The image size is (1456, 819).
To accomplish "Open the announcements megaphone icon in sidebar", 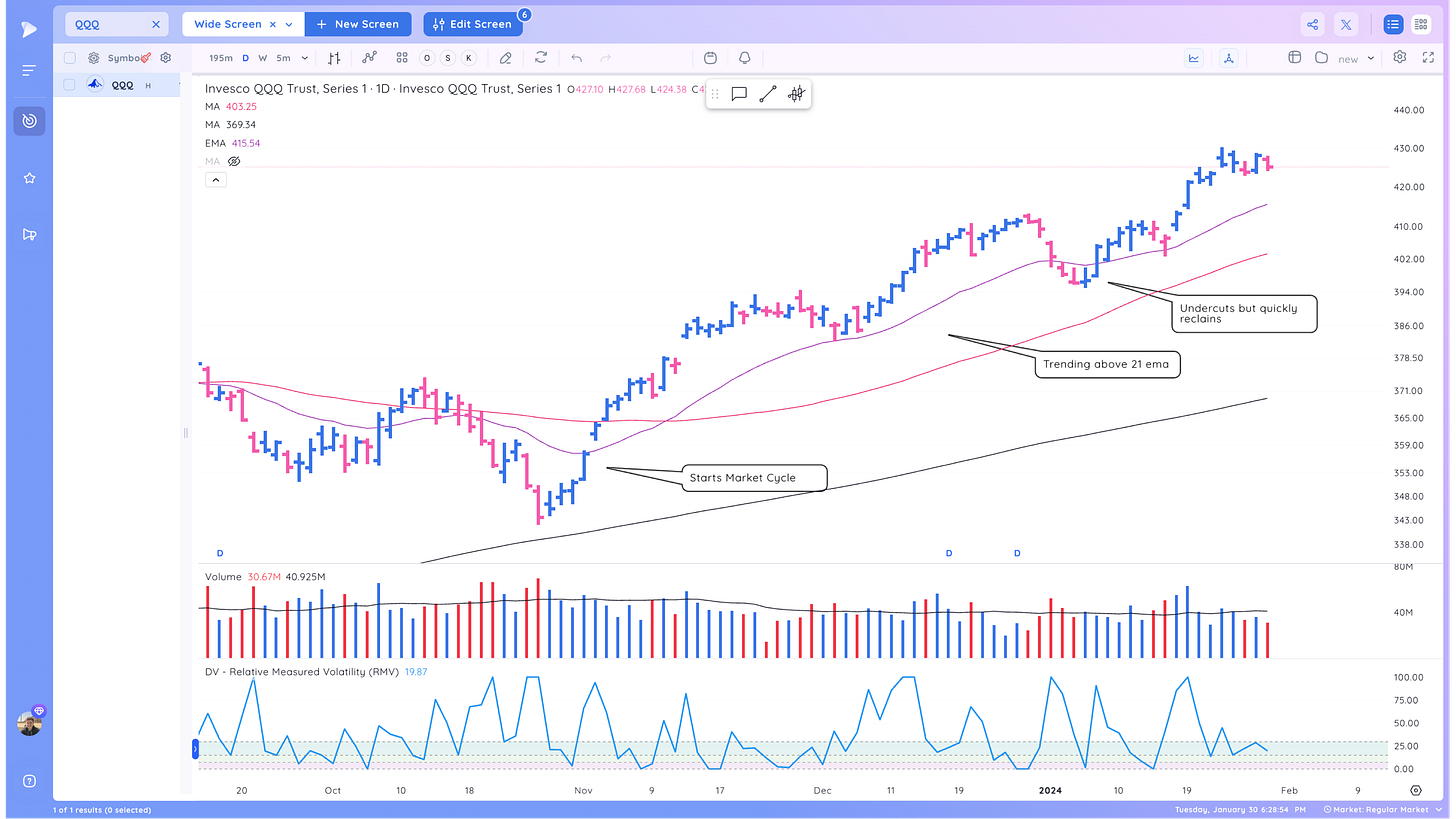I will click(29, 235).
